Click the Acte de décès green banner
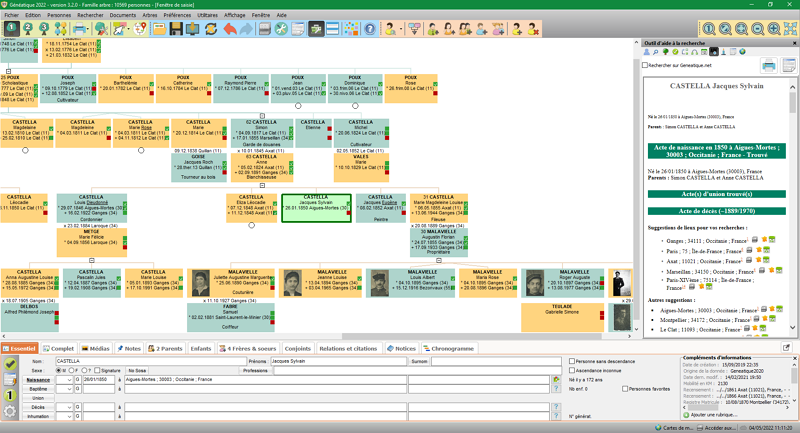800x433 pixels. click(716, 211)
